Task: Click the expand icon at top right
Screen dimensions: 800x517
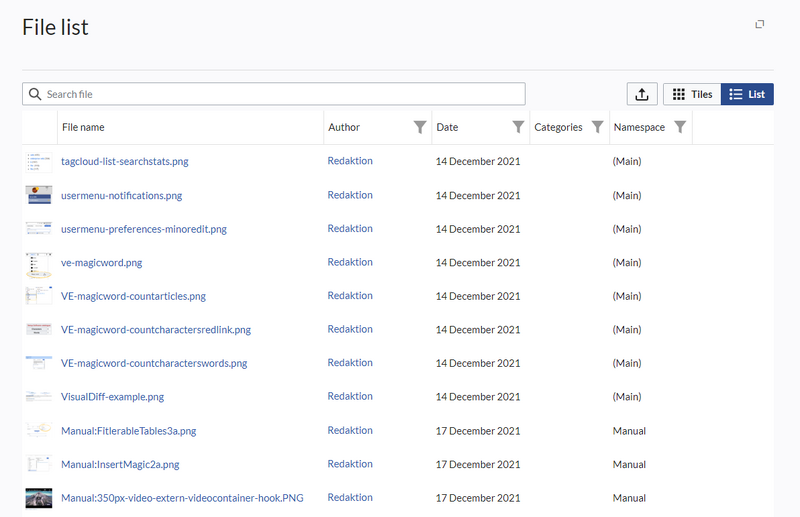Action: coord(760,24)
